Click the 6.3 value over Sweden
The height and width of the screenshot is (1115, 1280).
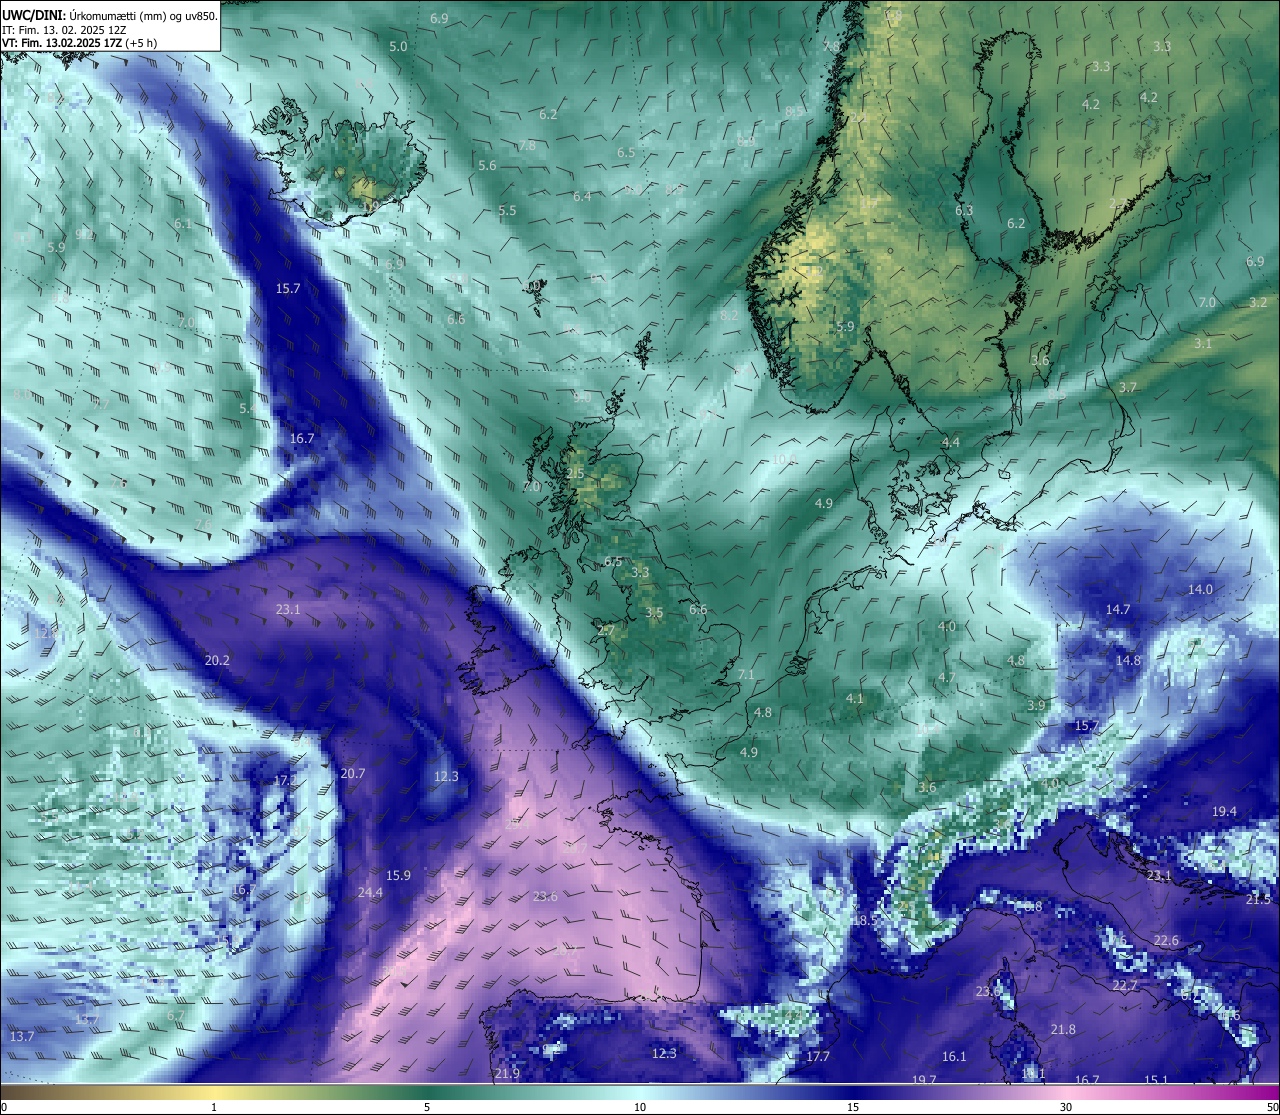tap(964, 210)
